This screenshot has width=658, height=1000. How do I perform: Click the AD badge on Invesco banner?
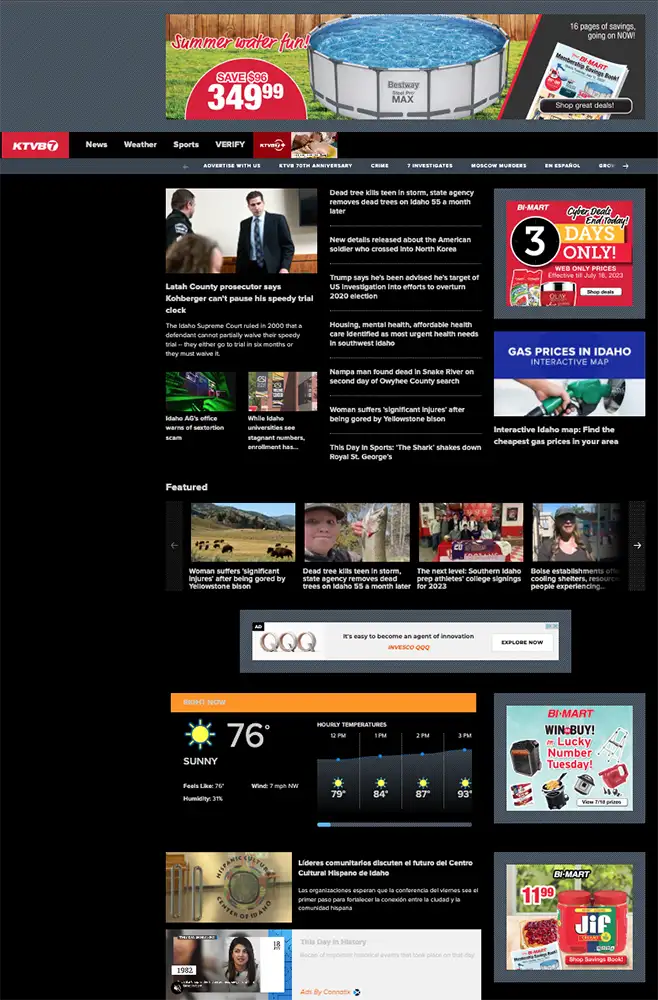258,626
